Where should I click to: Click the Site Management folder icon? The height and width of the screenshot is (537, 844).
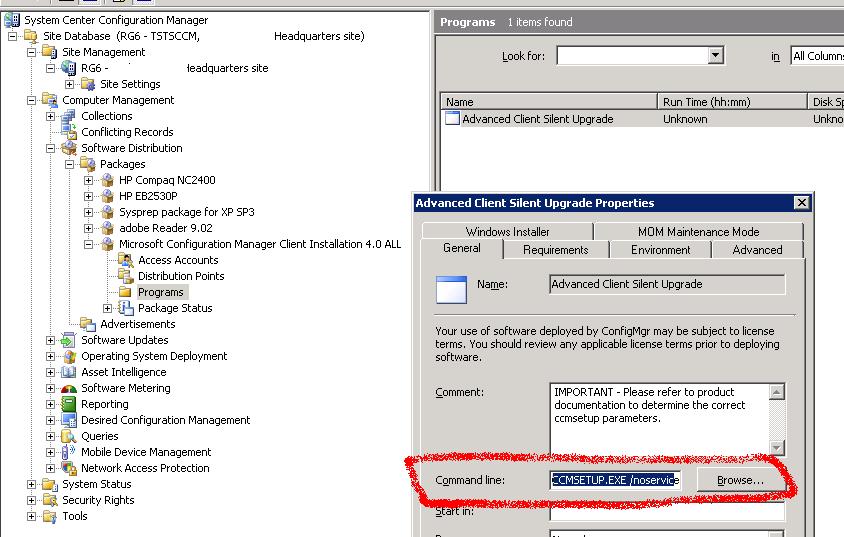pyautogui.click(x=50, y=52)
